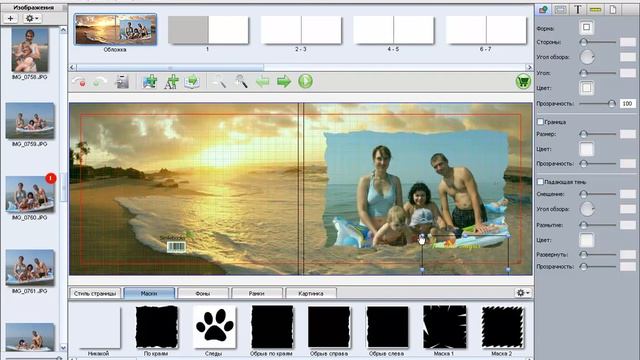Add a new image box

(150, 82)
